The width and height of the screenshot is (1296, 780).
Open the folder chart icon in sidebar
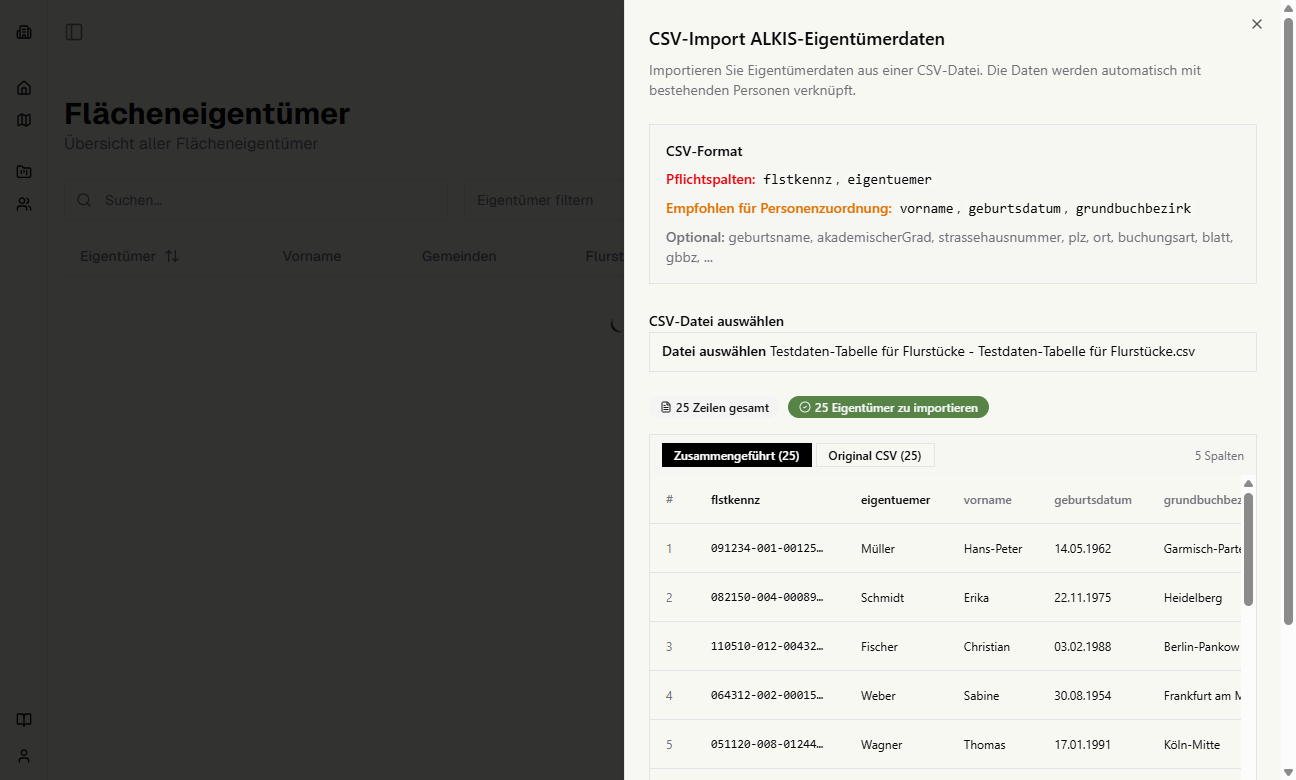[x=24, y=172]
